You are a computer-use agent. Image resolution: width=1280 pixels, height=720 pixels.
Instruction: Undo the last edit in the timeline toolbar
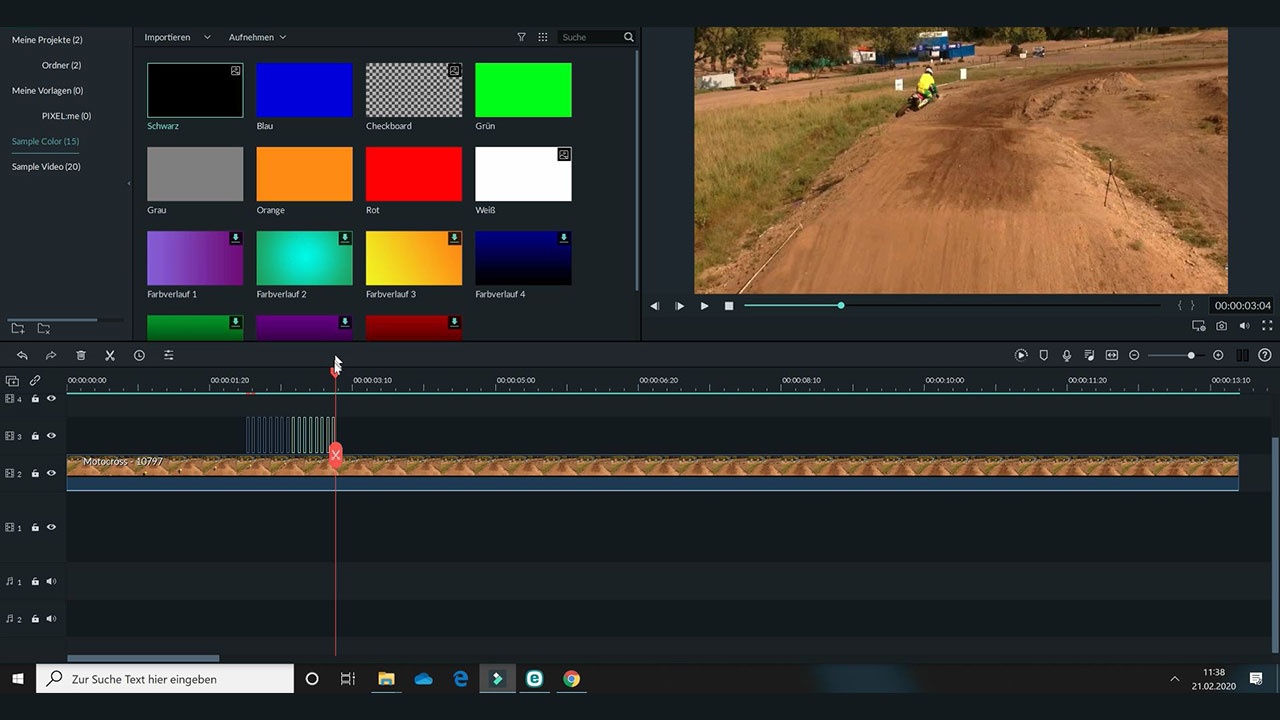tap(22, 355)
